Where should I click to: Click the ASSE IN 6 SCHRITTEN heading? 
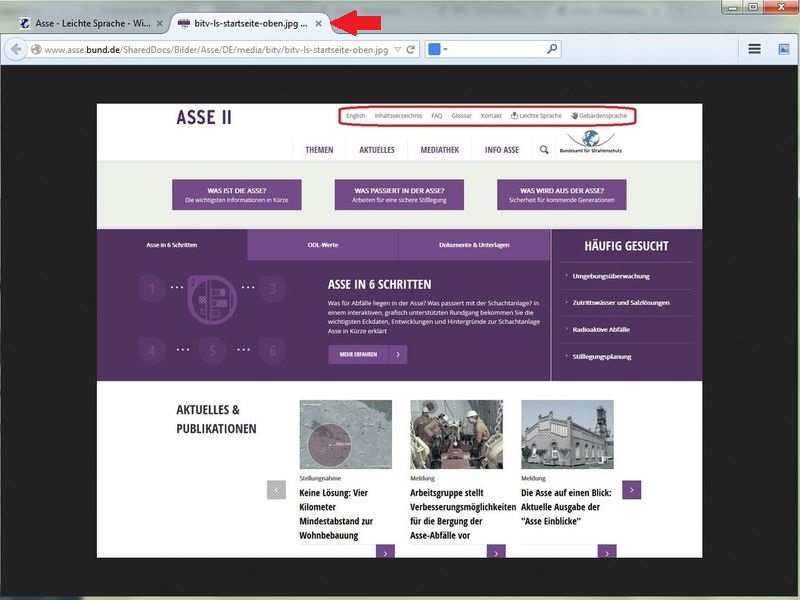click(379, 285)
